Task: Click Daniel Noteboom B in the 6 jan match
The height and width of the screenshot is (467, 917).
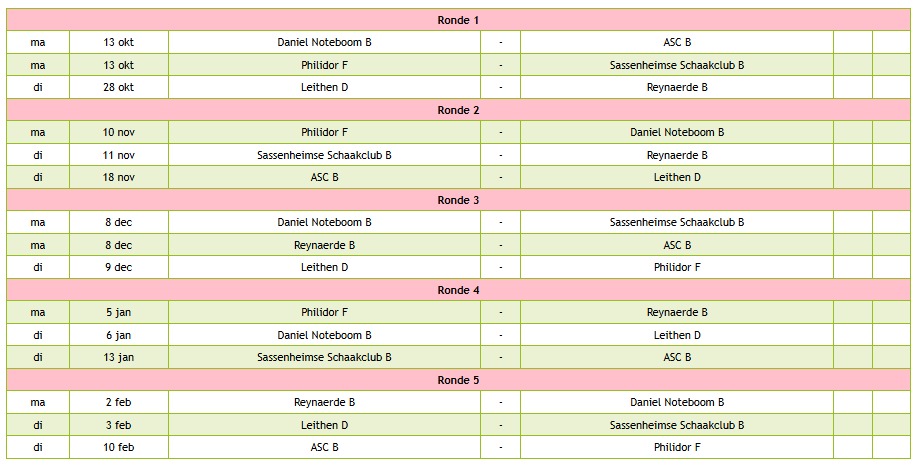Action: [324, 335]
